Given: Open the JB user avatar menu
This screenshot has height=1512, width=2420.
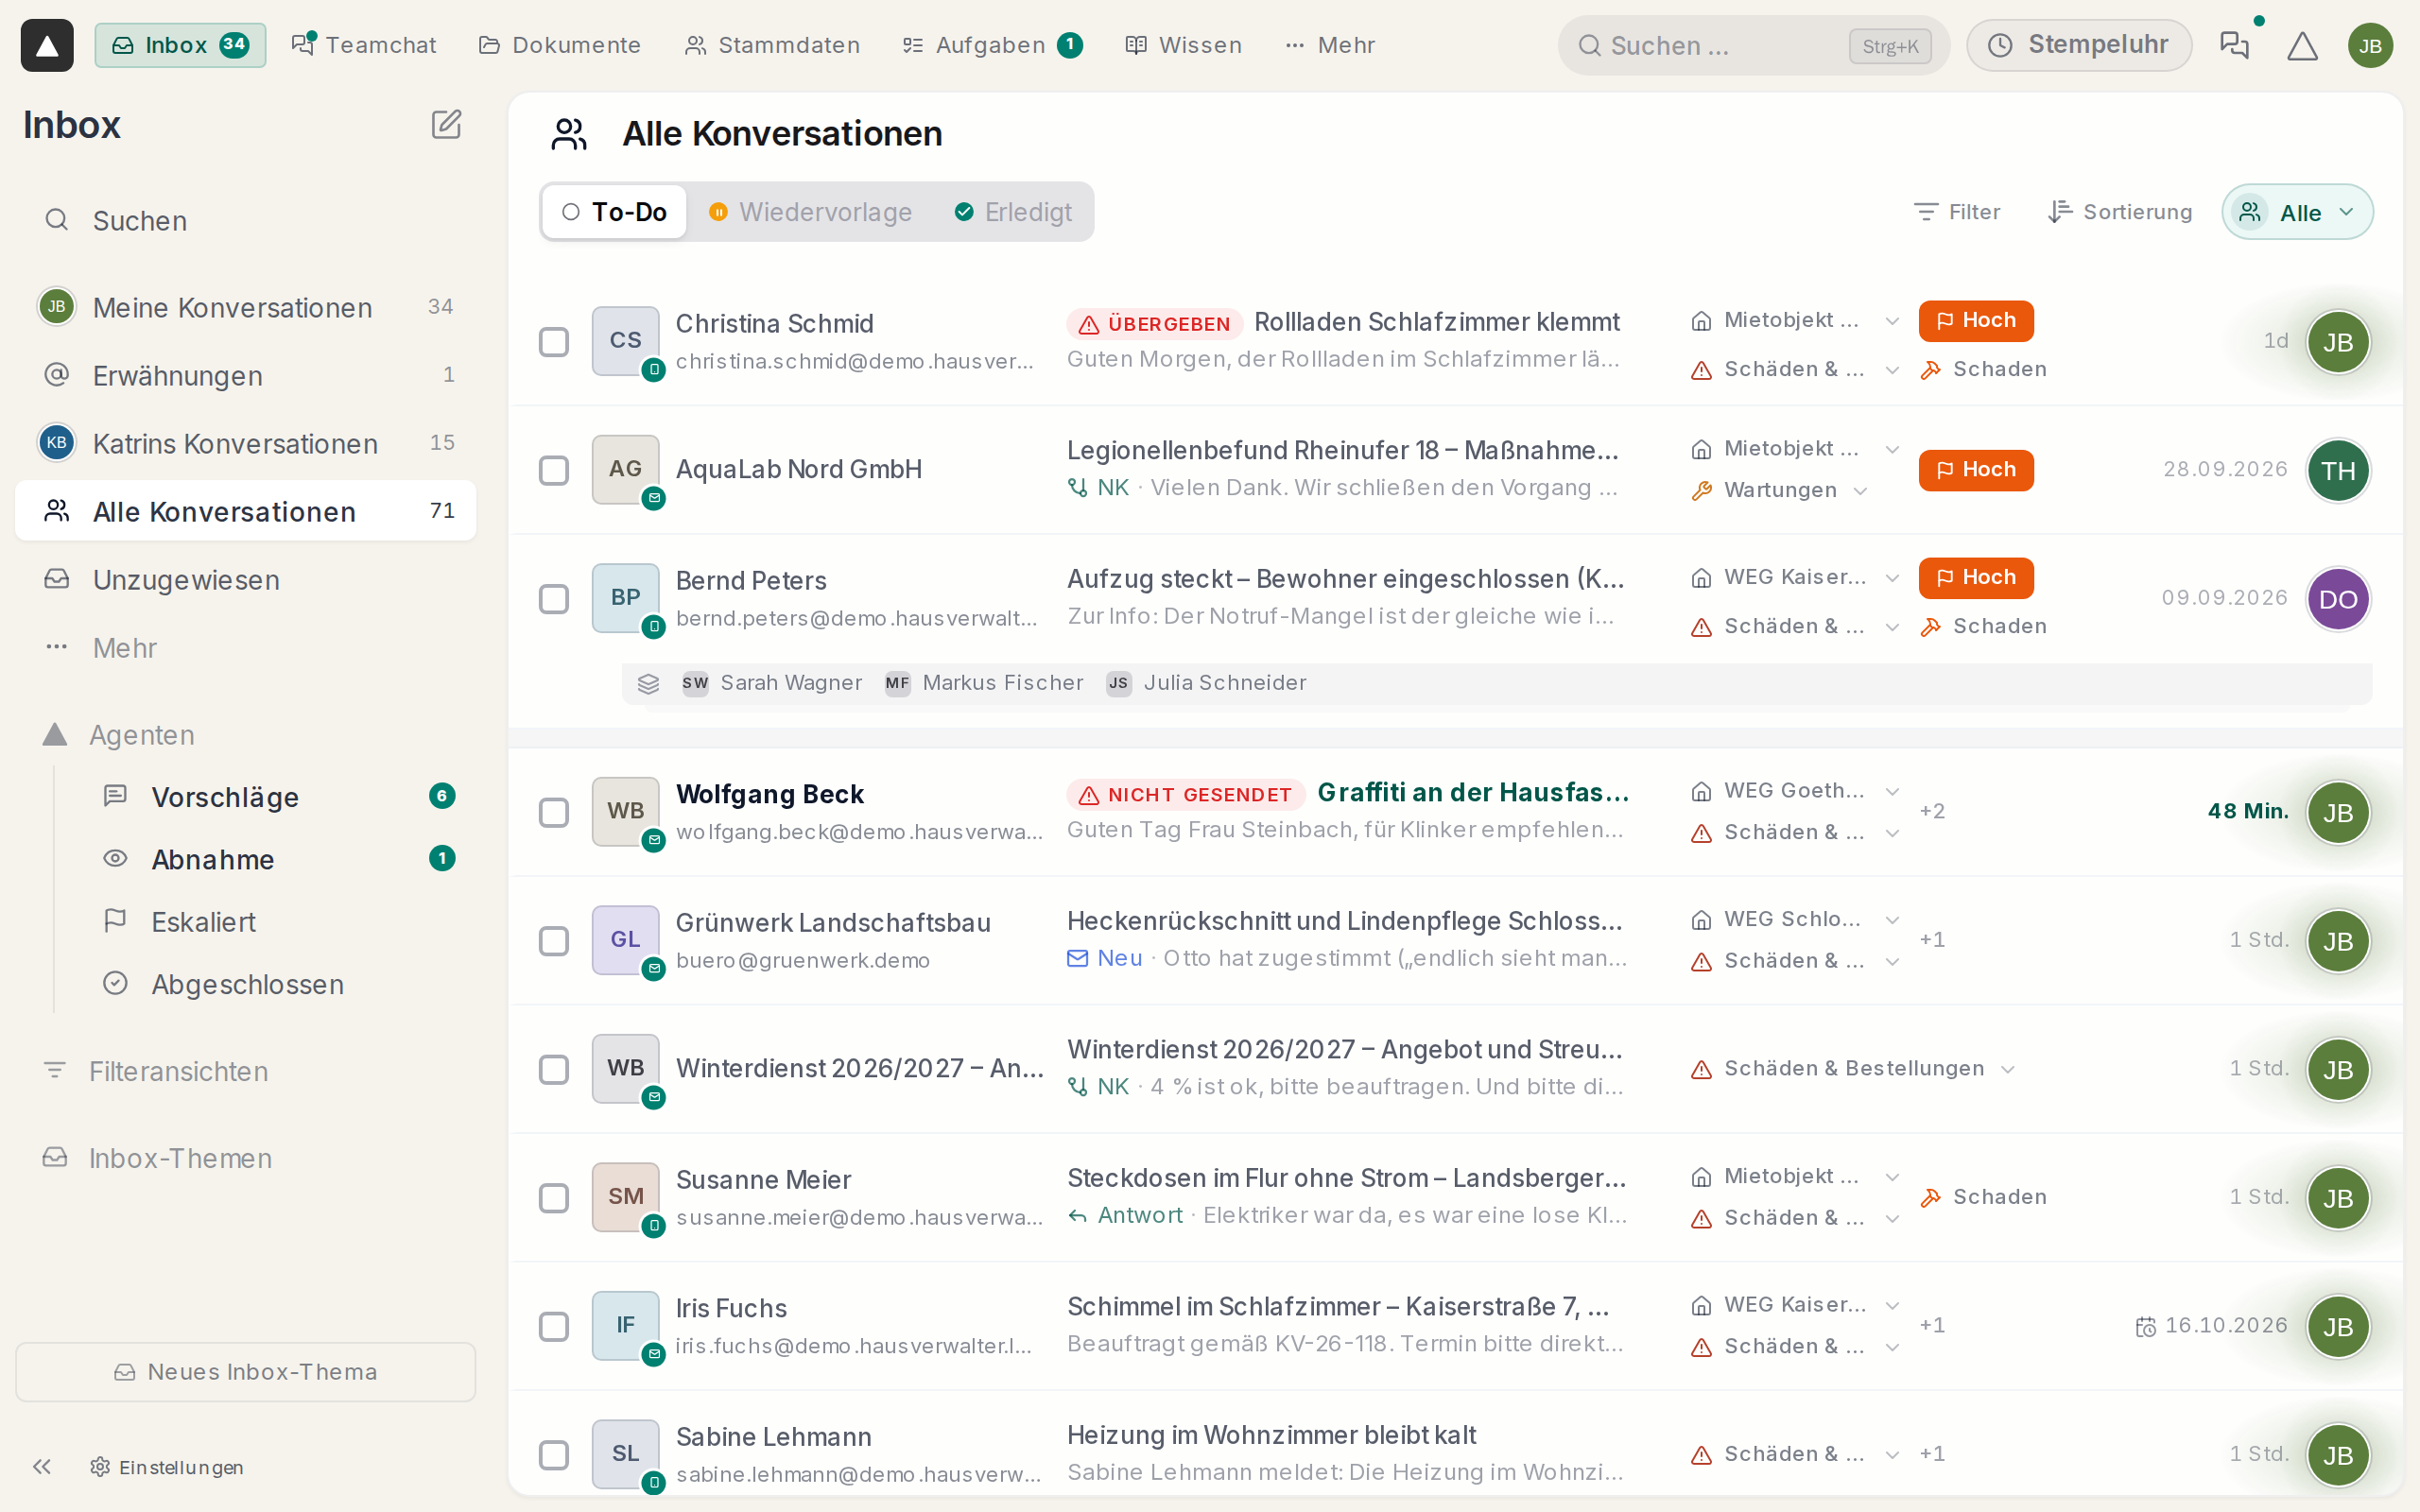Looking at the screenshot, I should (x=2370, y=46).
